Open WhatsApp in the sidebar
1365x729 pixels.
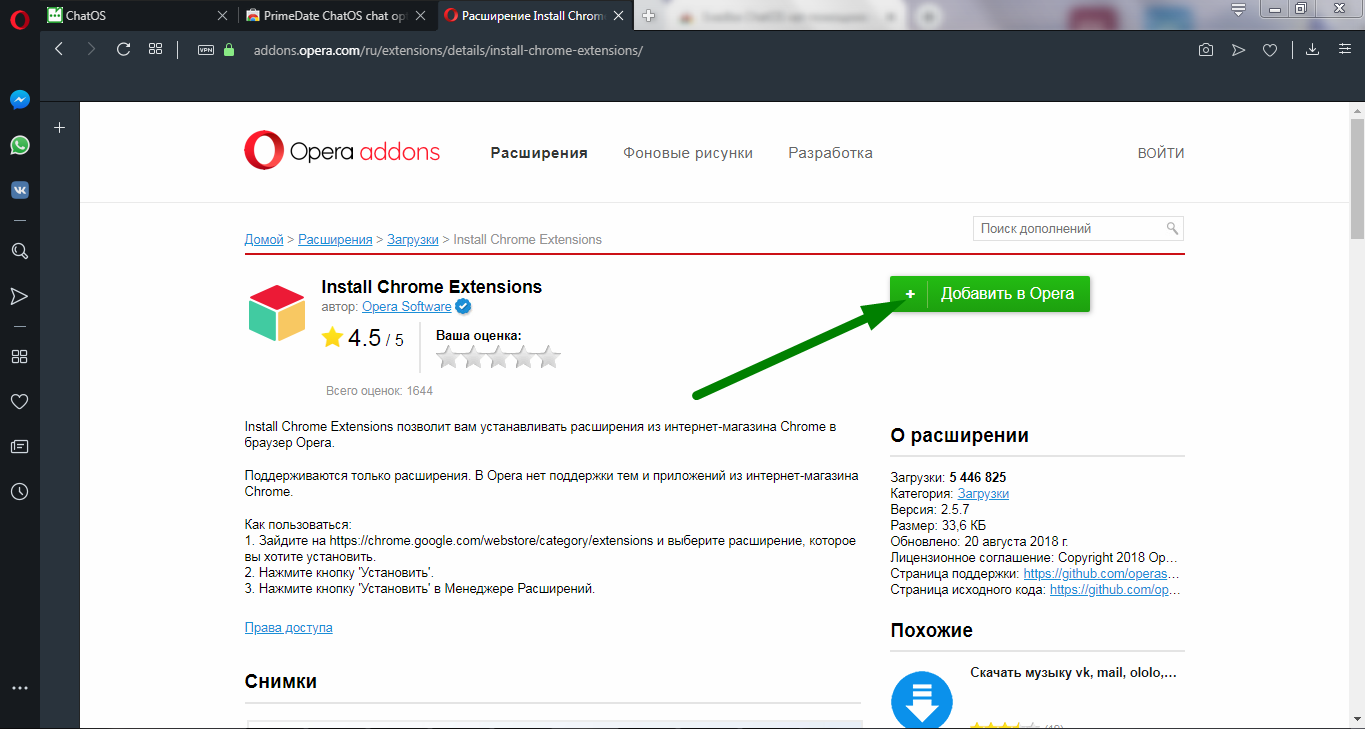point(19,145)
